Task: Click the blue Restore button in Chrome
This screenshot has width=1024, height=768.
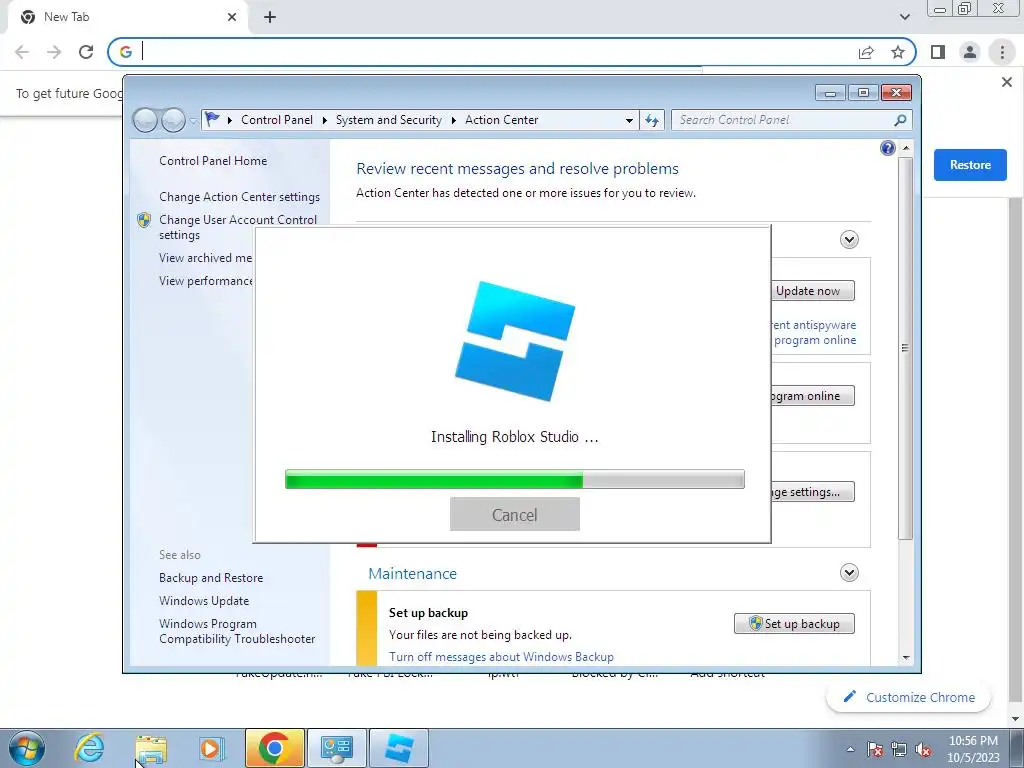Action: (970, 165)
